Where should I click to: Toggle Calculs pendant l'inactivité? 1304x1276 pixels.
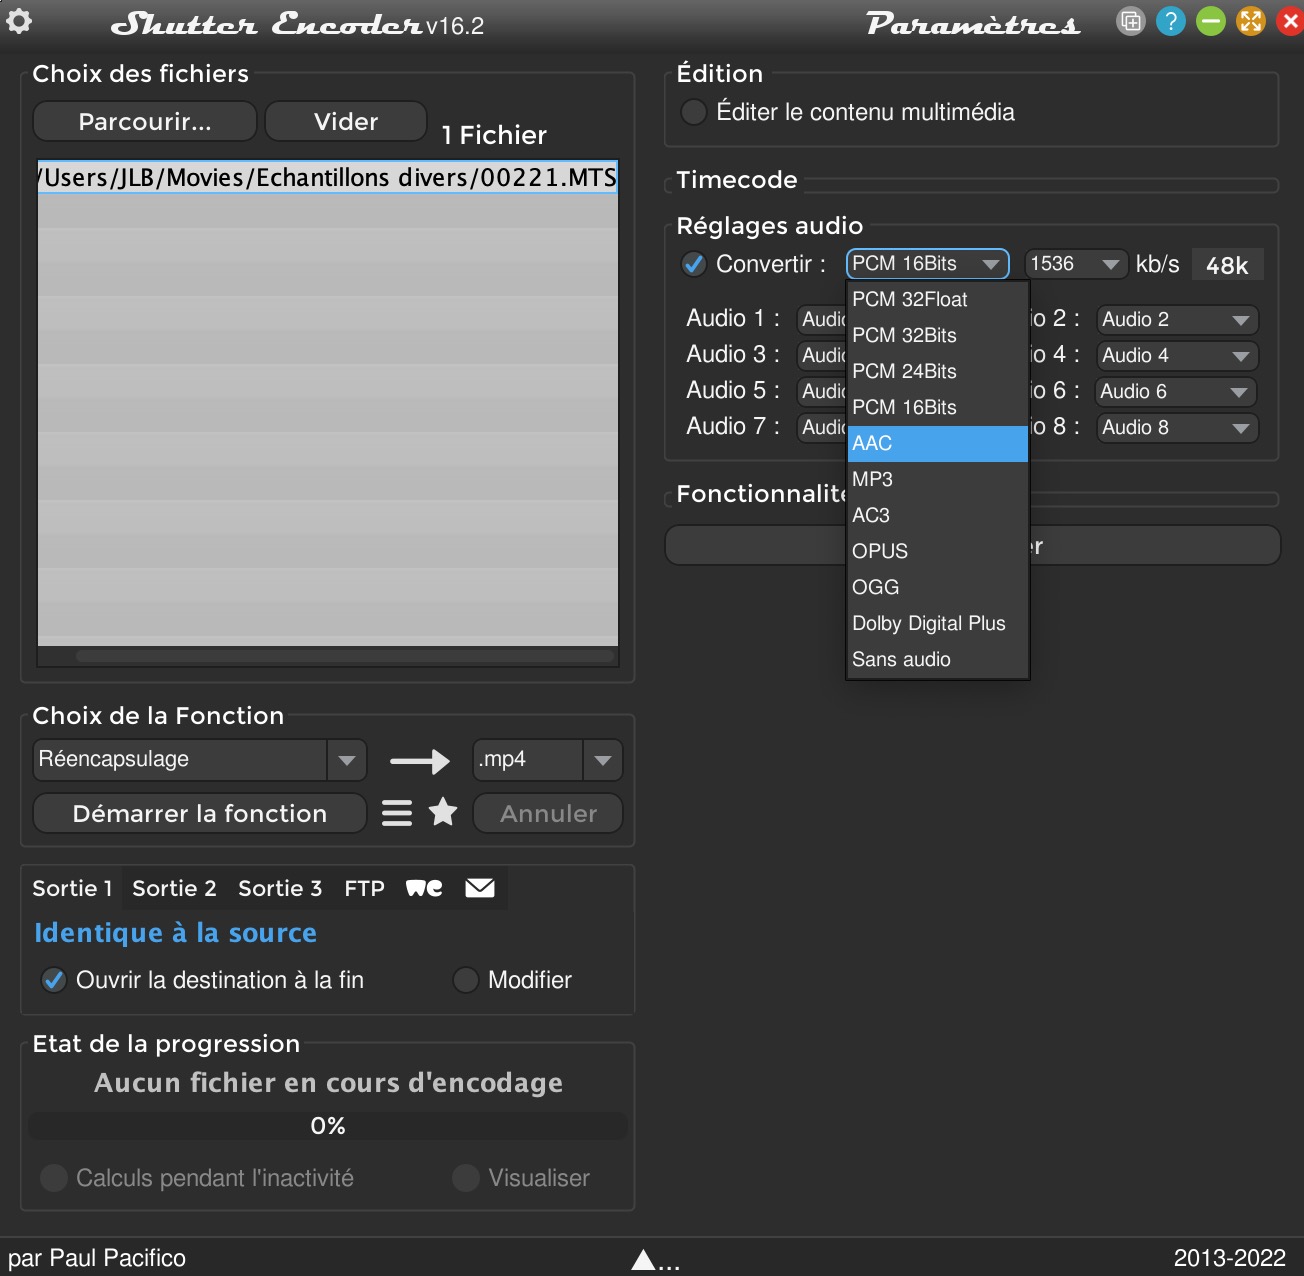[54, 1178]
